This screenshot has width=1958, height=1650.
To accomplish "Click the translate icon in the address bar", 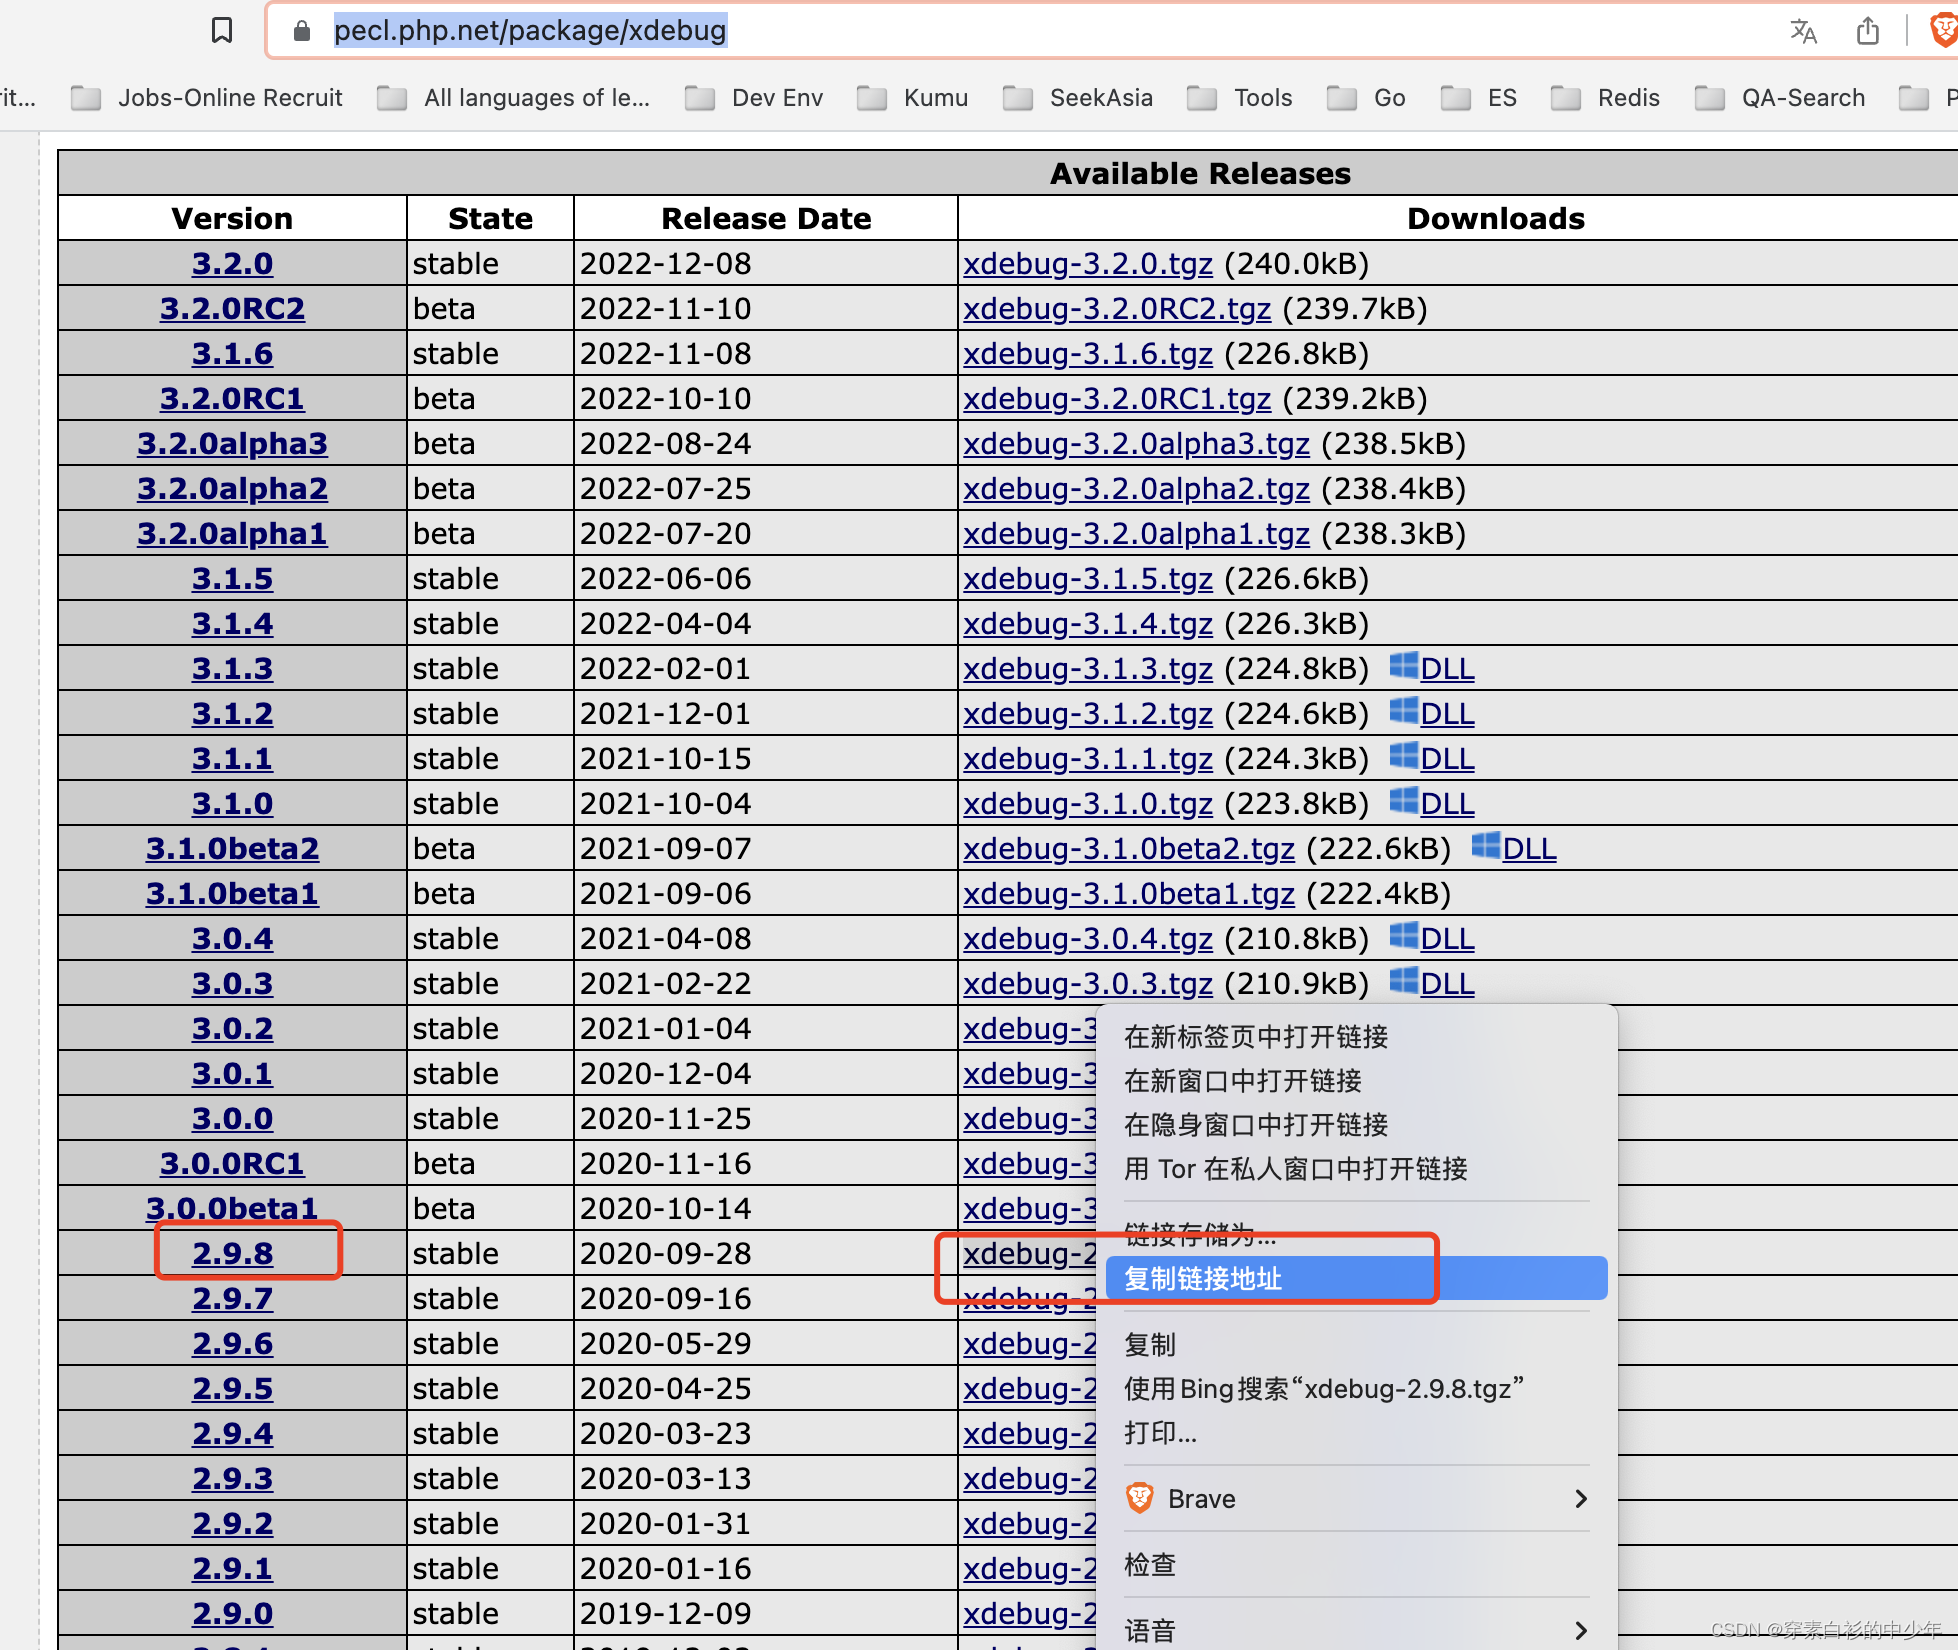I will [1804, 31].
